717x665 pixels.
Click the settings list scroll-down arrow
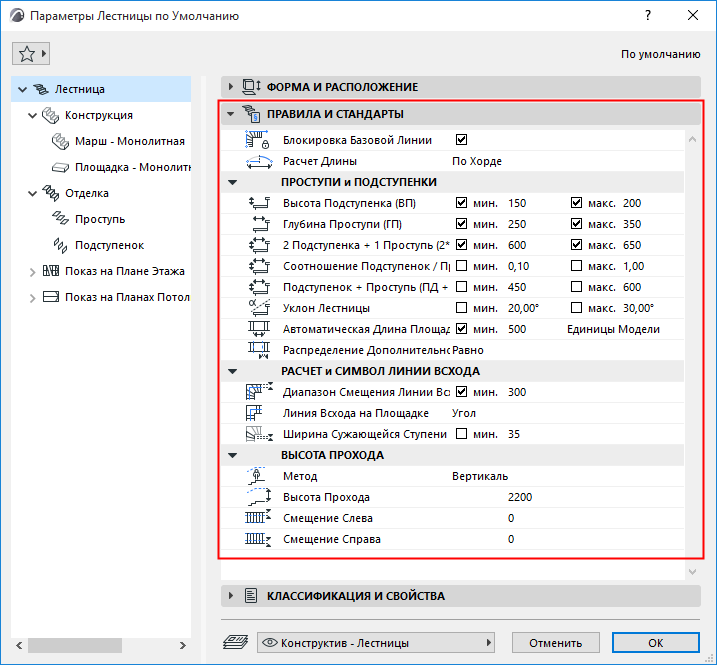(x=692, y=572)
